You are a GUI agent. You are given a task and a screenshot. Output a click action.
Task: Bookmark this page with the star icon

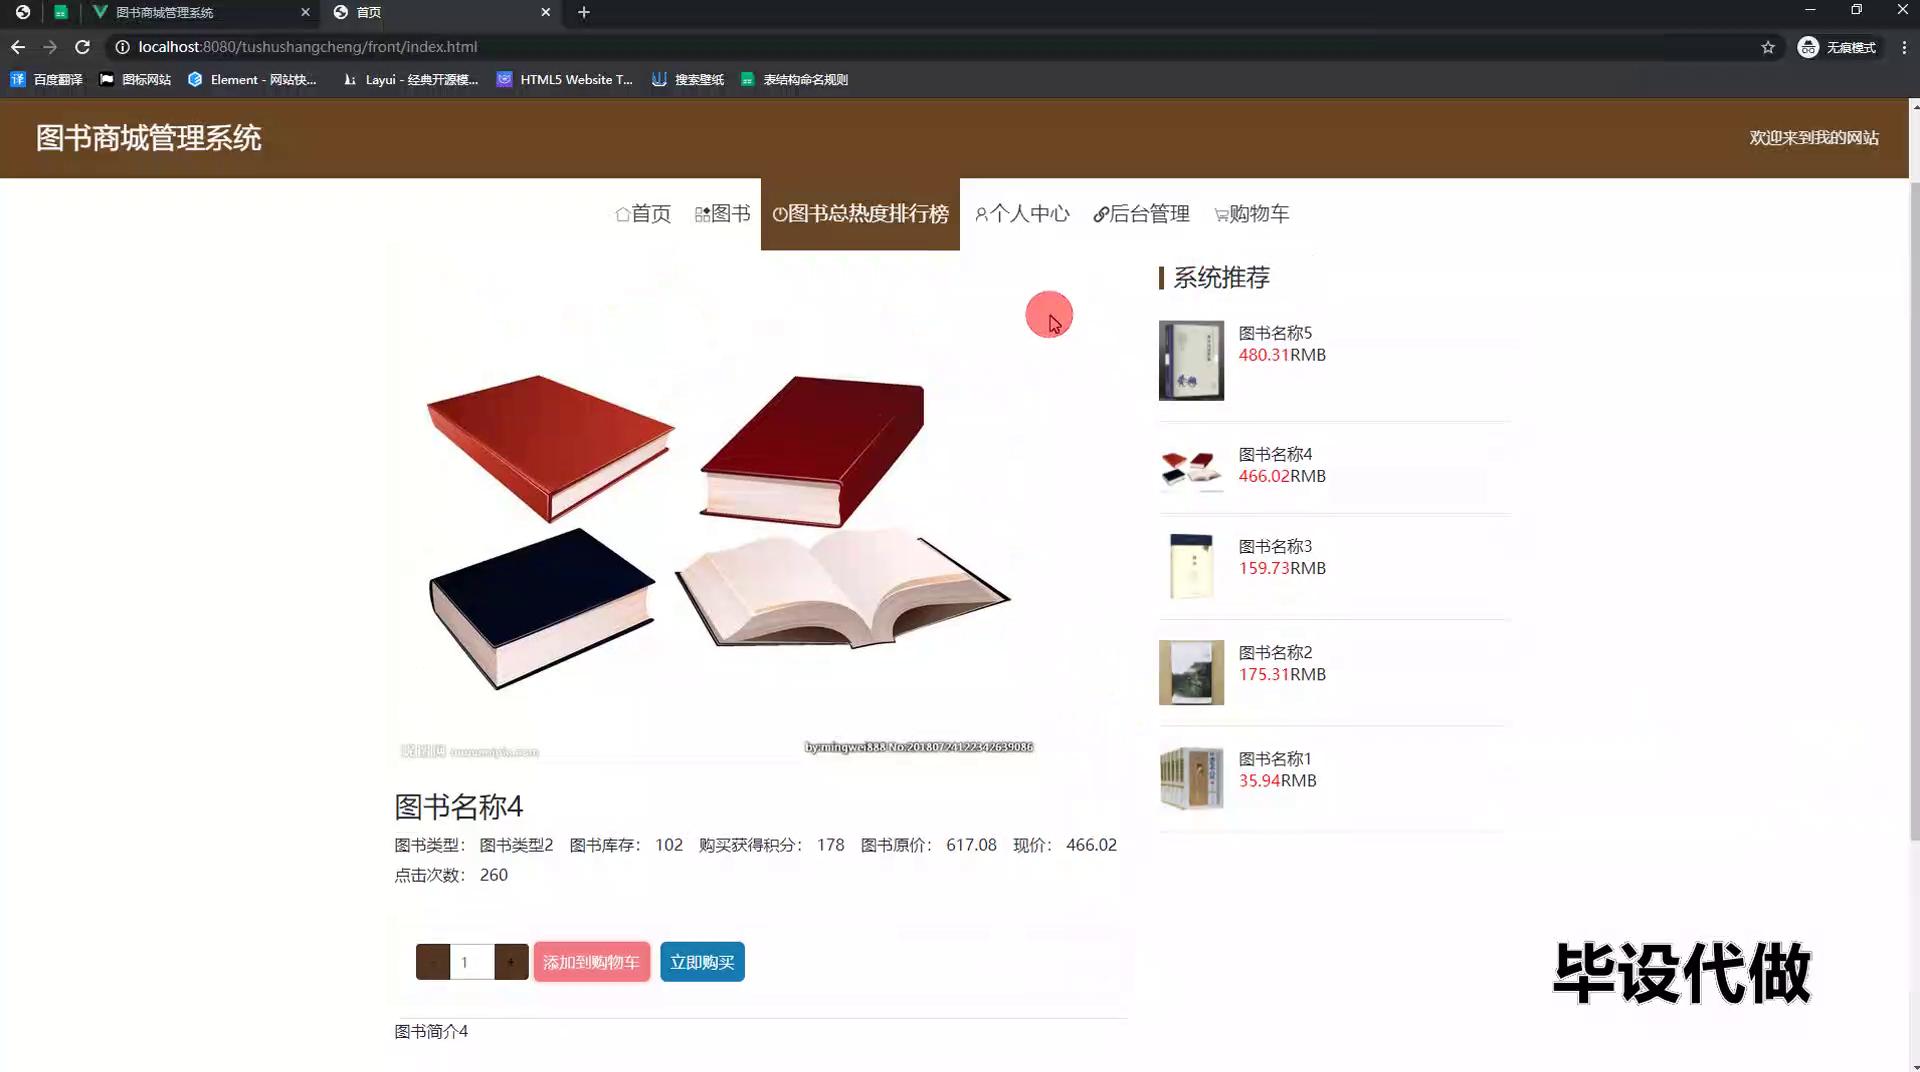pos(1767,47)
